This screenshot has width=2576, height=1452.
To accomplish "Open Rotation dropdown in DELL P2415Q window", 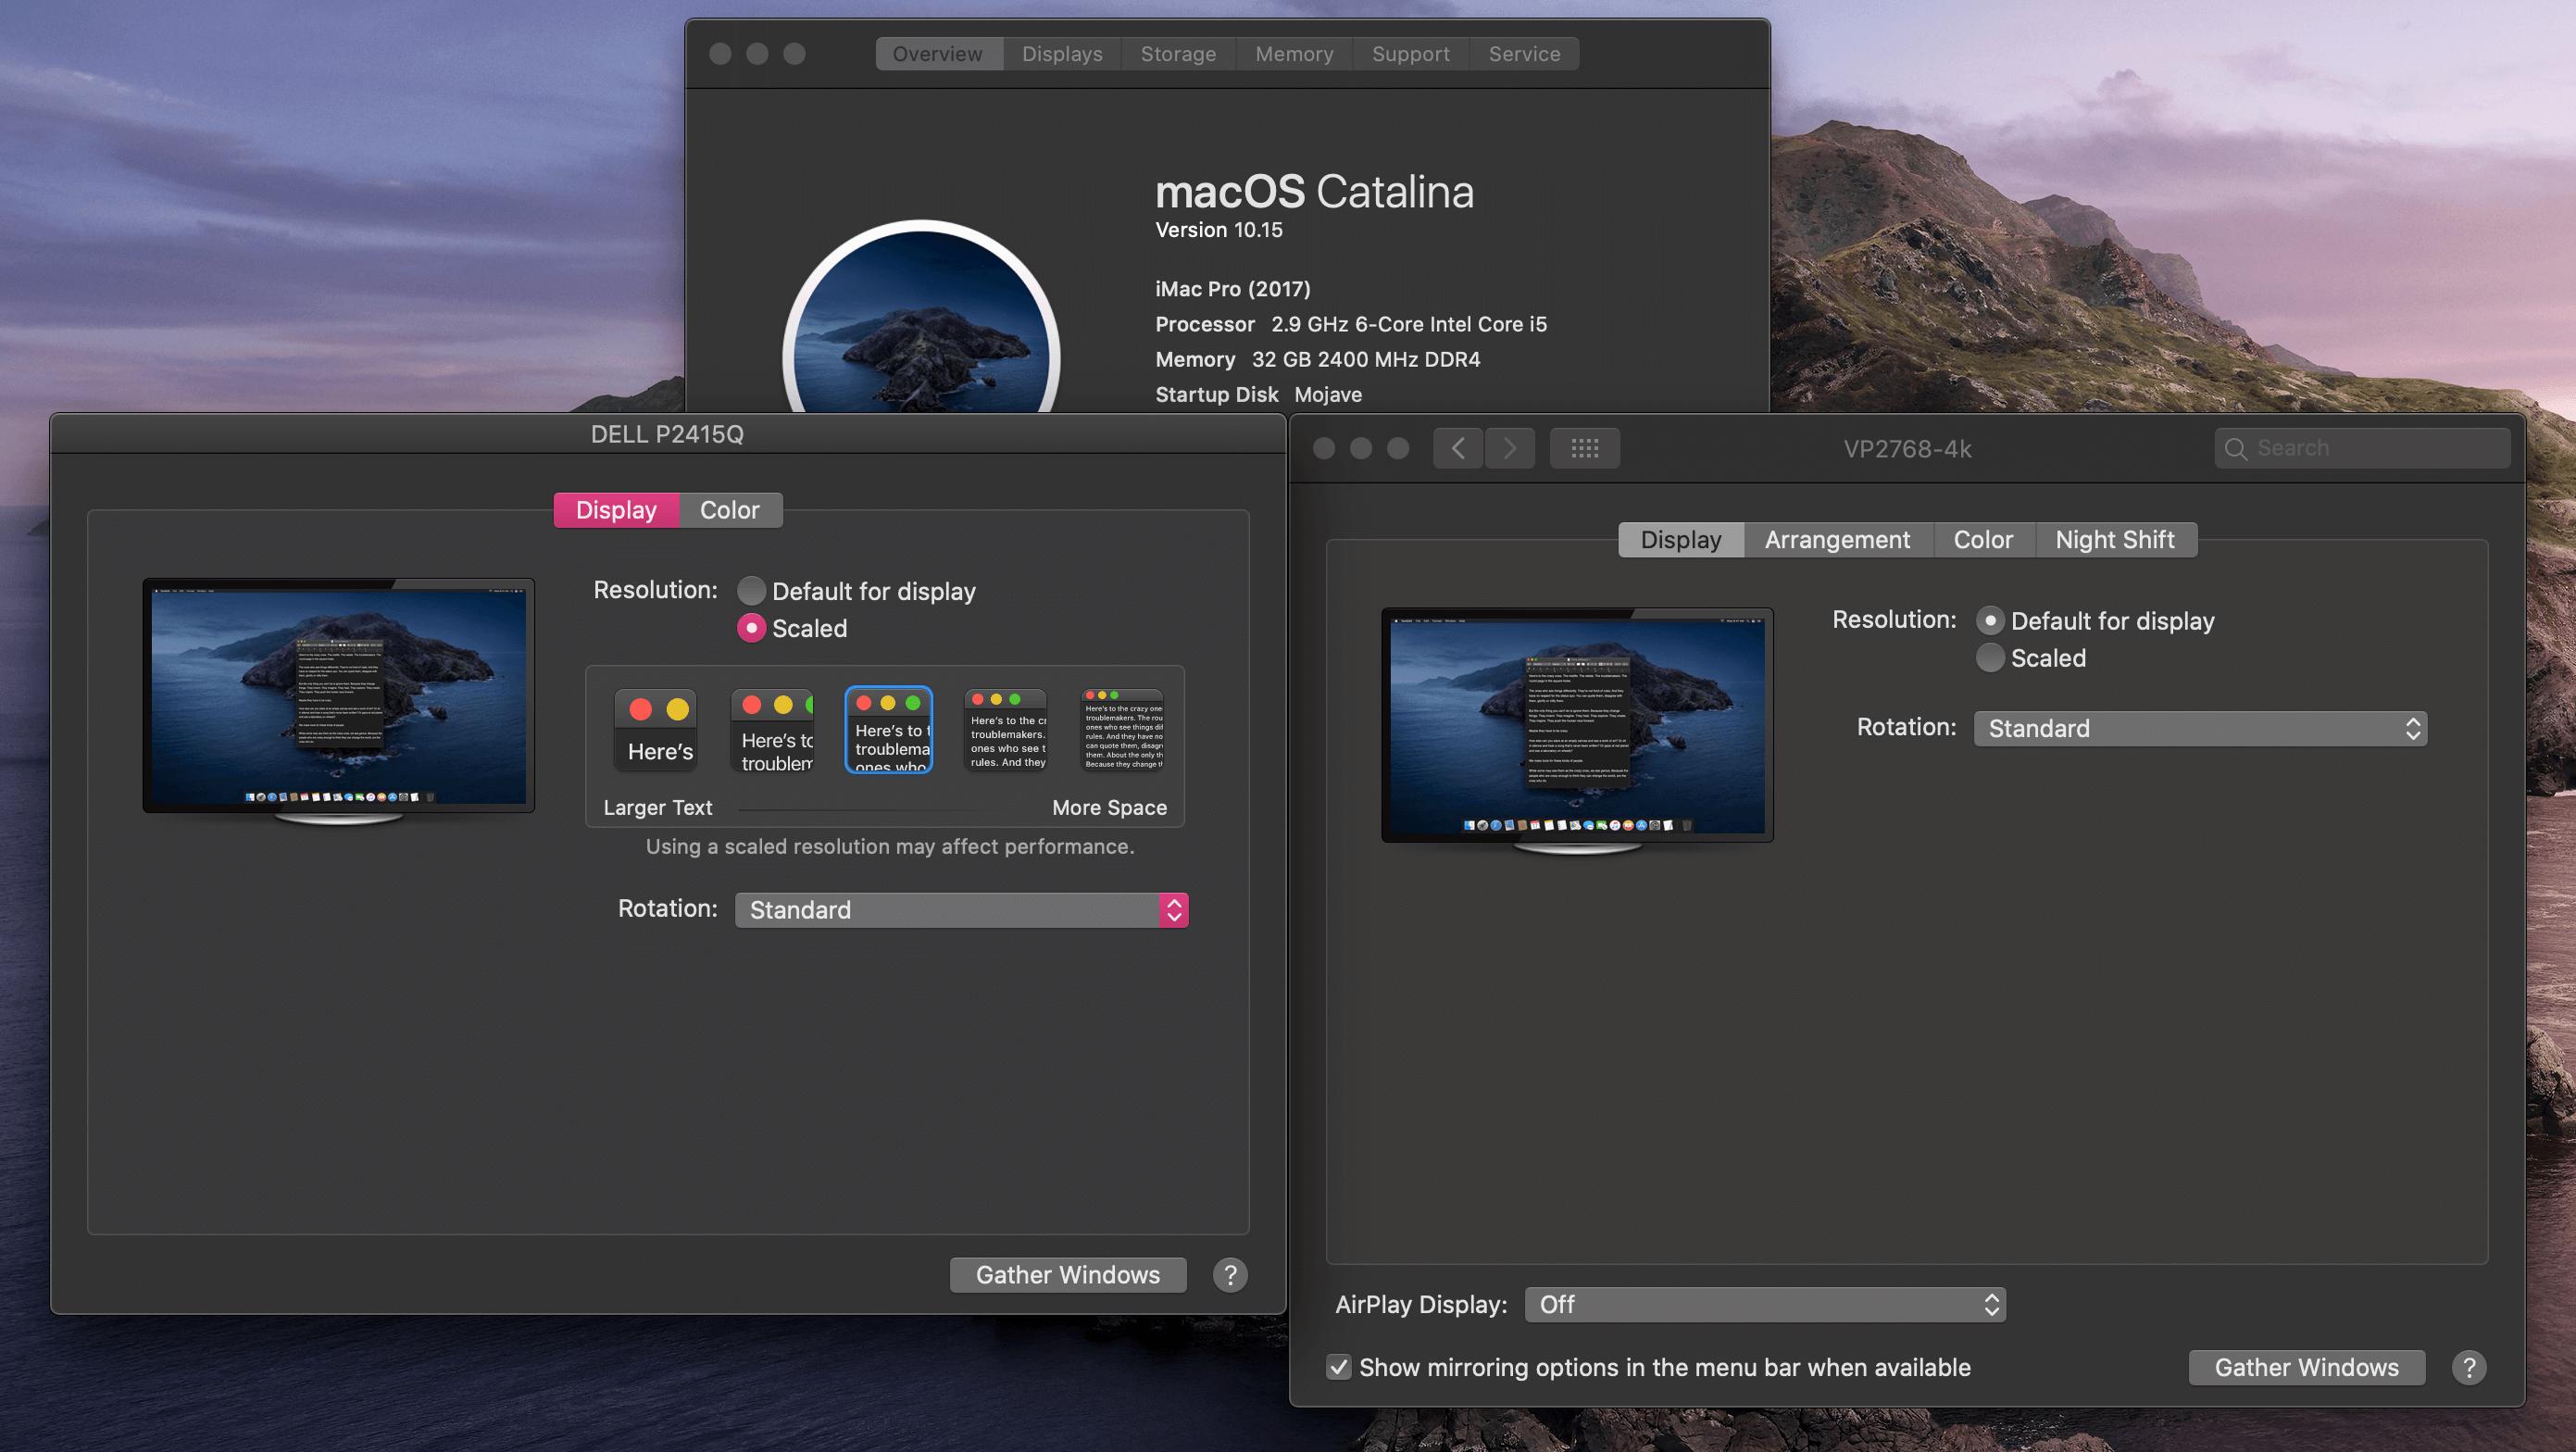I will pyautogui.click(x=961, y=910).
